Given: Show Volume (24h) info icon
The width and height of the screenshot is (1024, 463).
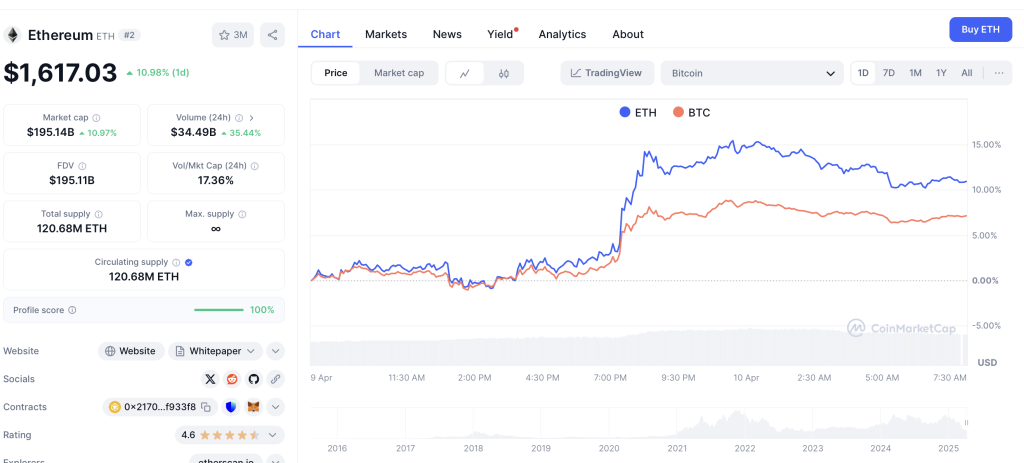Looking at the screenshot, I should point(239,118).
